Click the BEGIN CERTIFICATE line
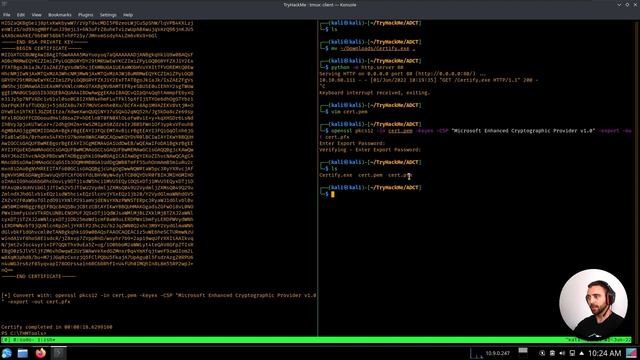The width and height of the screenshot is (640, 360). (x=42, y=48)
